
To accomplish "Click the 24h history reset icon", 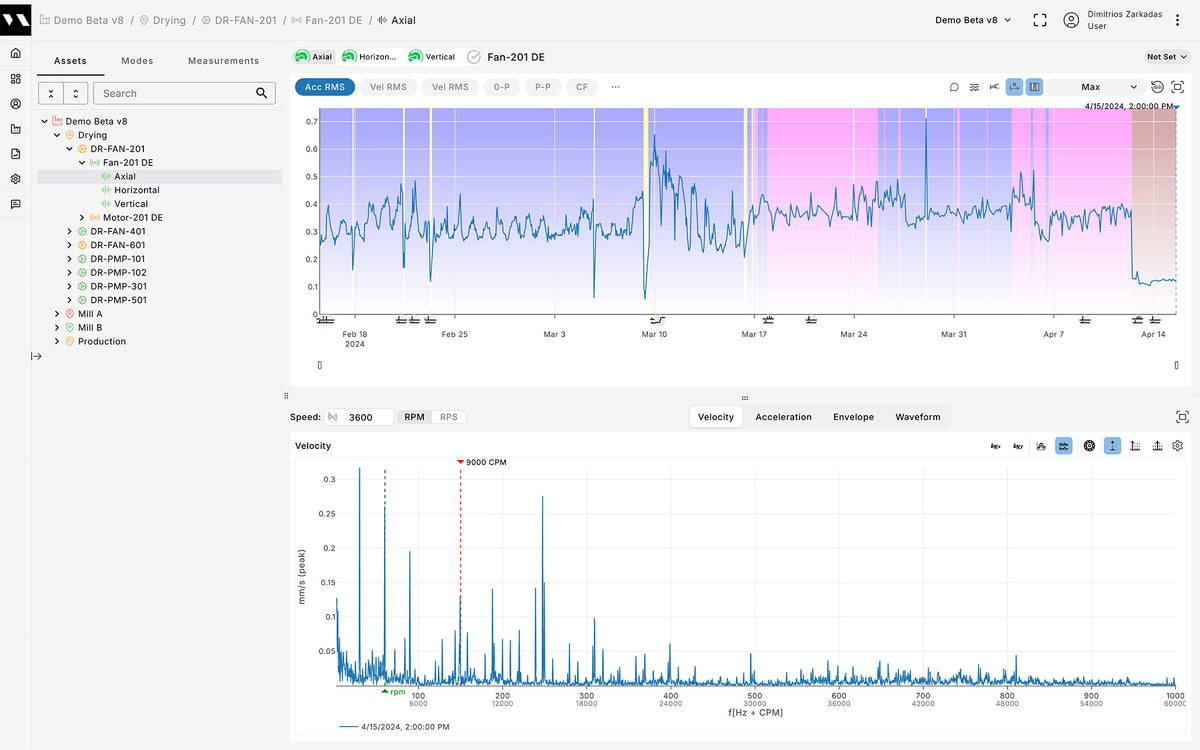I will (1157, 87).
